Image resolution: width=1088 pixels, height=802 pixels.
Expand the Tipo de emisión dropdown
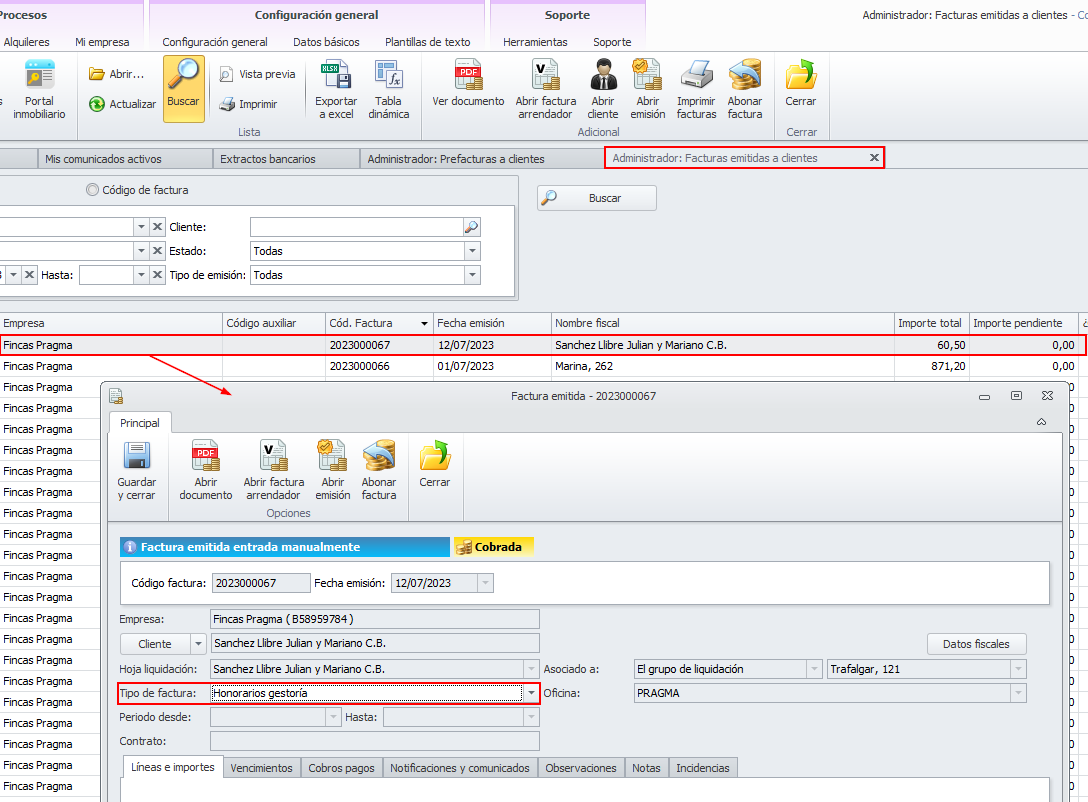pyautogui.click(x=473, y=275)
